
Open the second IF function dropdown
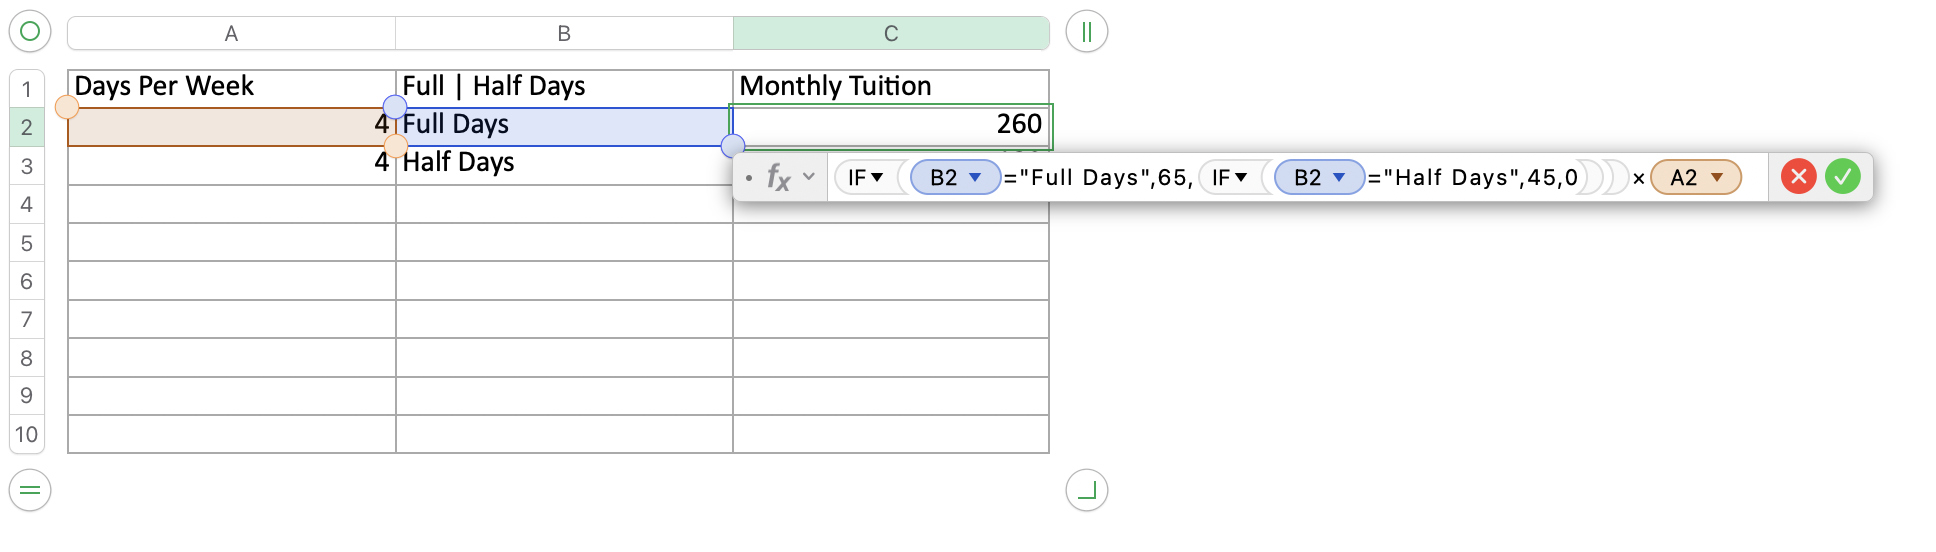1241,178
